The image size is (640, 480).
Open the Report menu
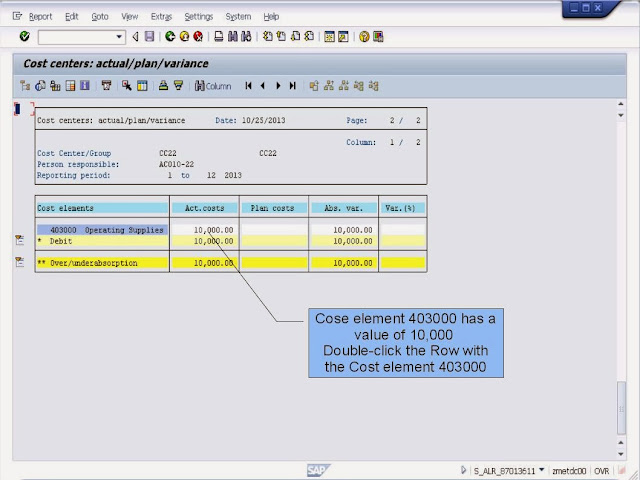point(40,17)
